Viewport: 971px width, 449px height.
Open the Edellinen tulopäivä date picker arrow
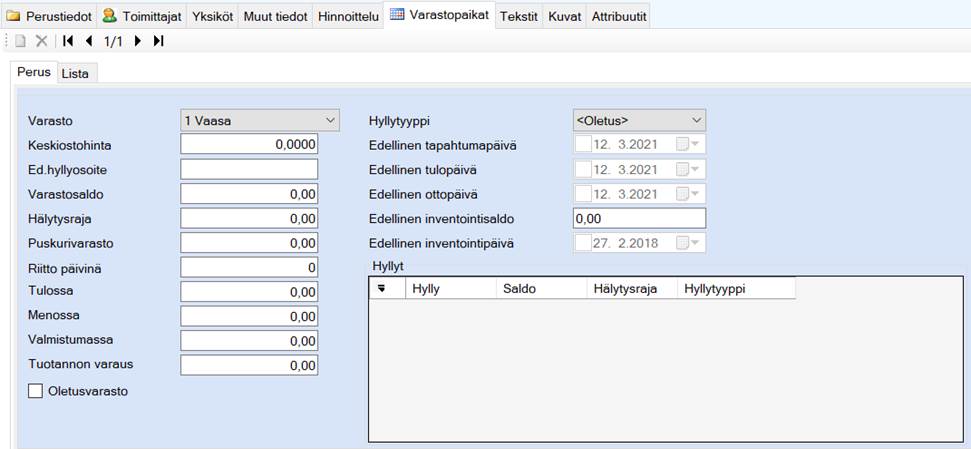click(696, 170)
